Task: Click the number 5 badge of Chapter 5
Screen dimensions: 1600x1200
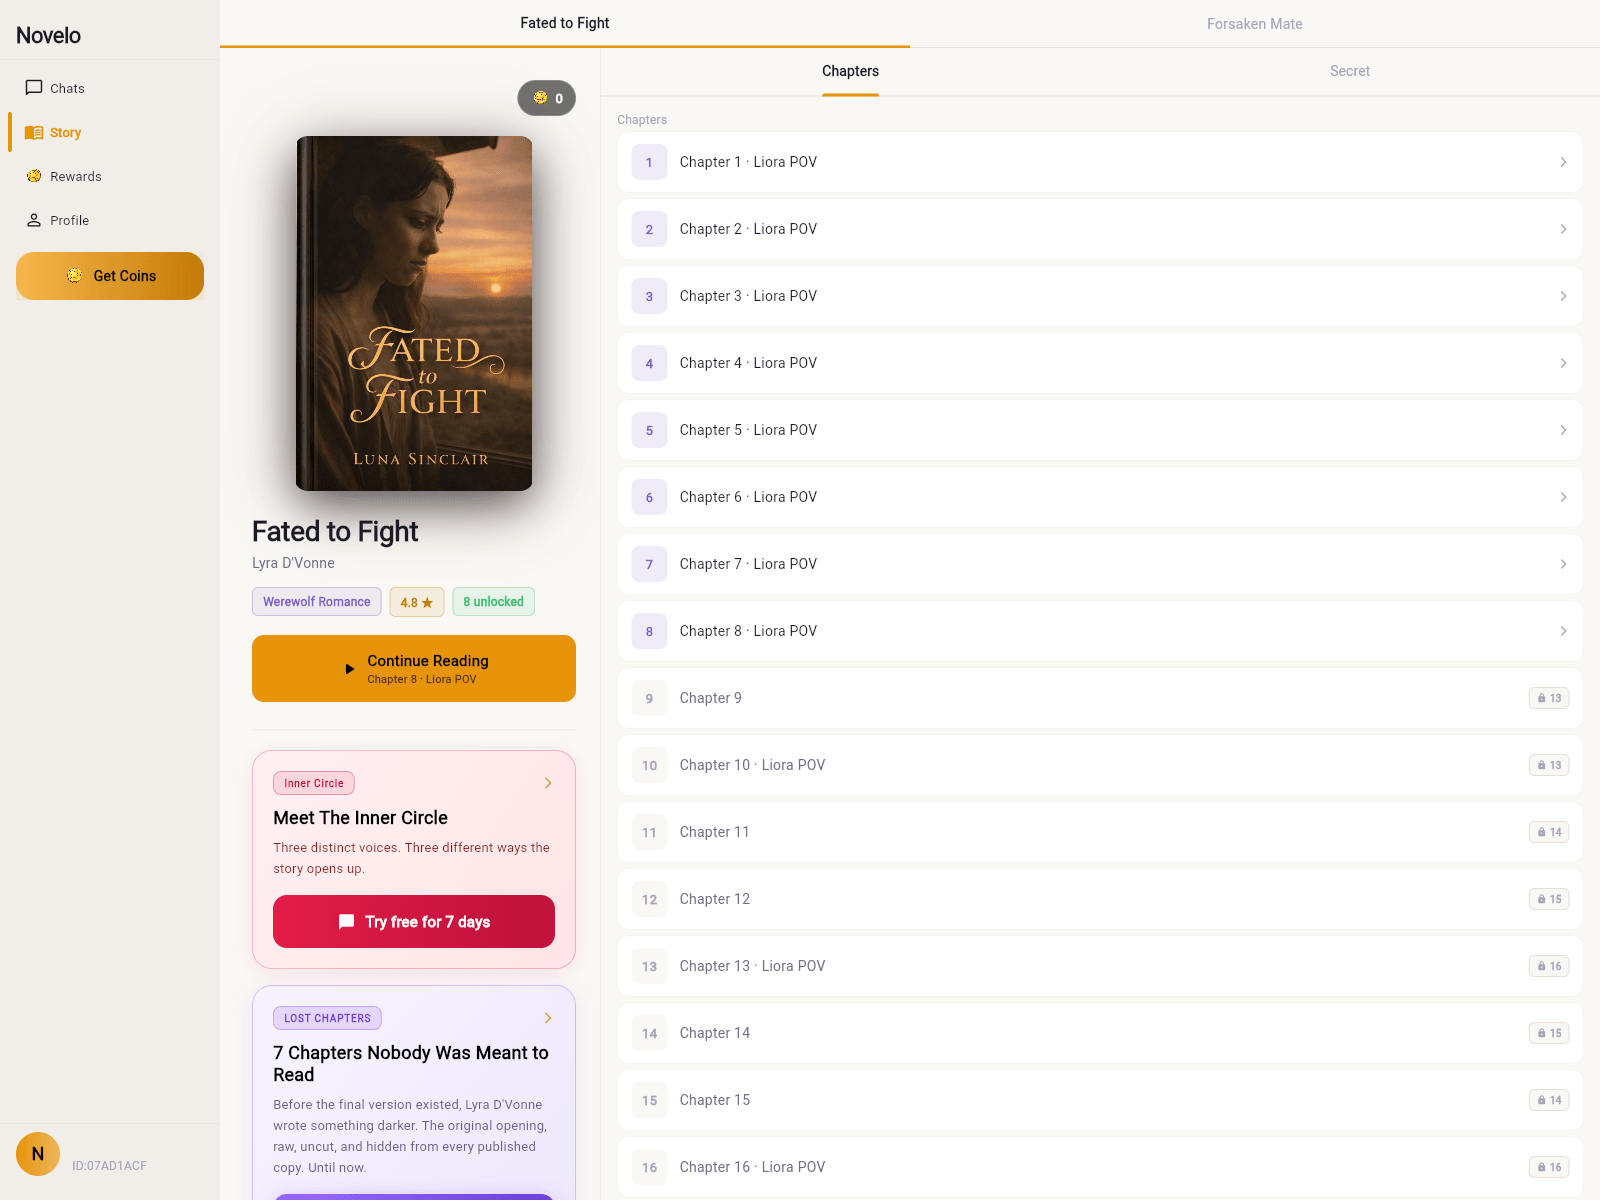Action: (x=649, y=430)
